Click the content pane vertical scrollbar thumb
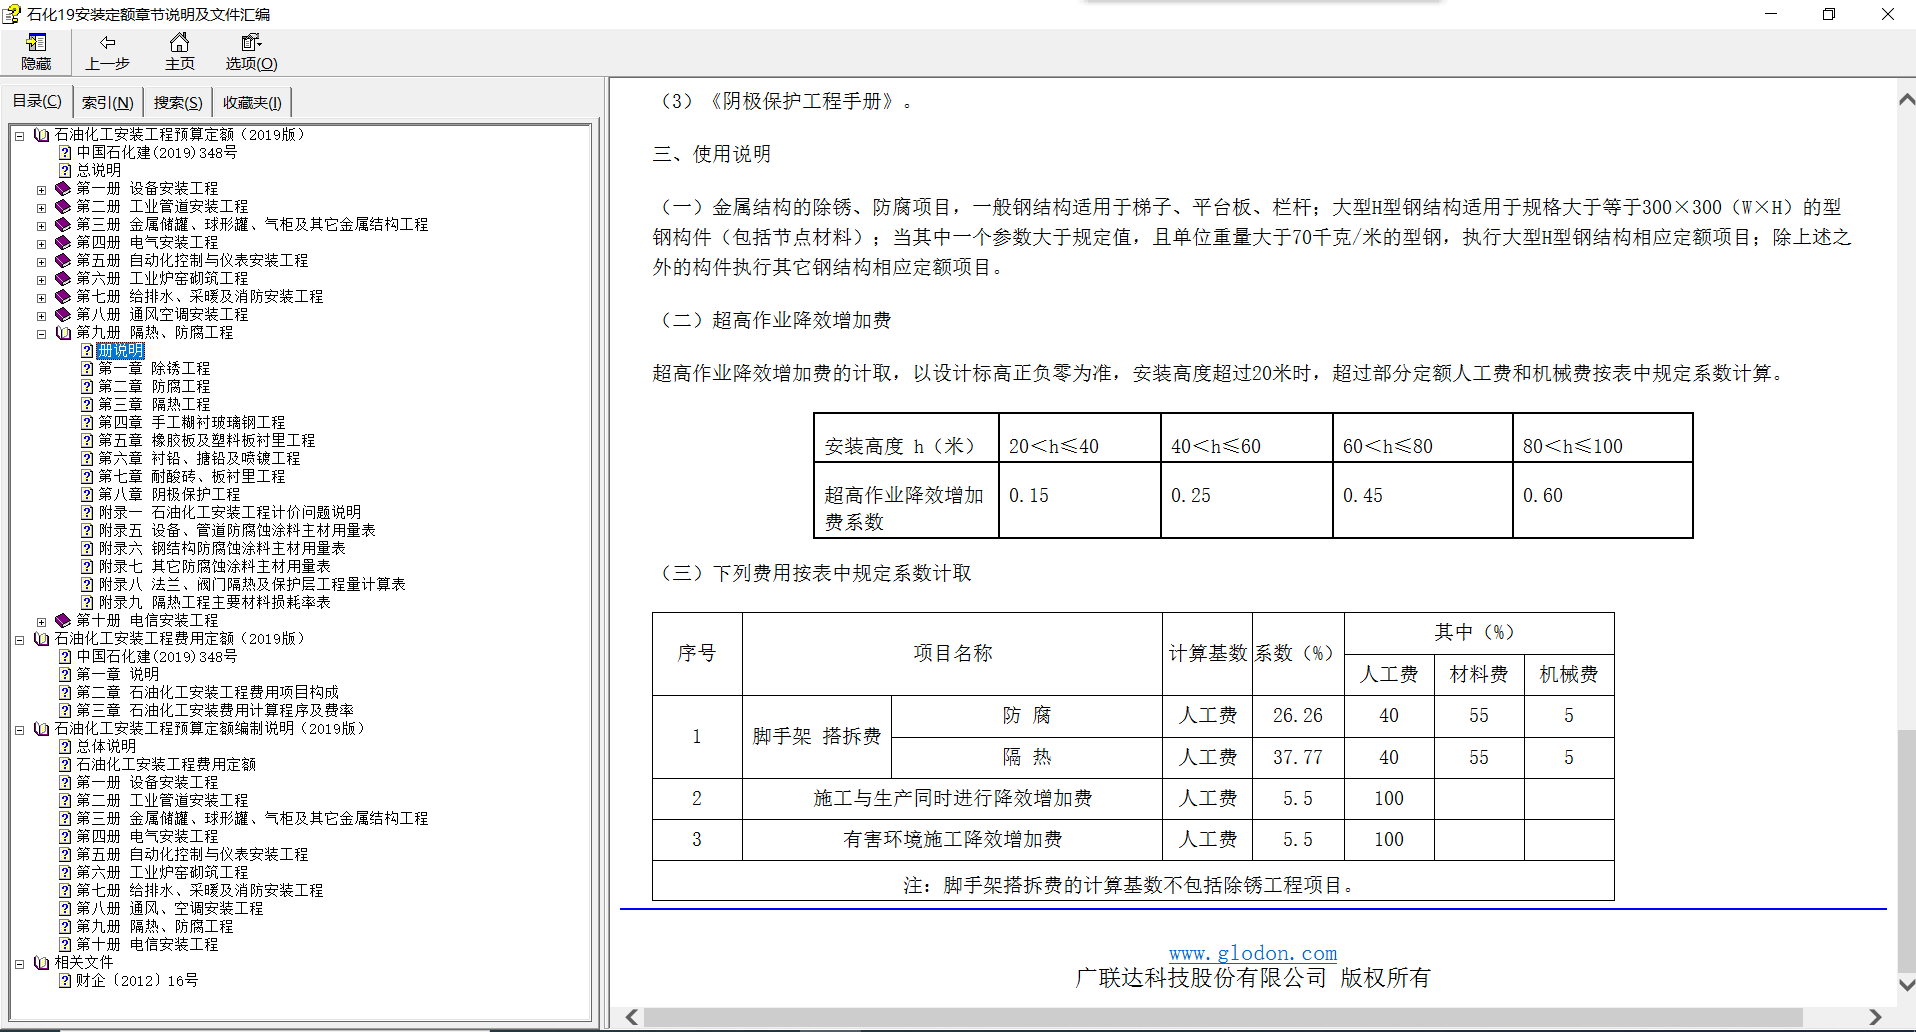The height and width of the screenshot is (1032, 1916). (x=1906, y=850)
